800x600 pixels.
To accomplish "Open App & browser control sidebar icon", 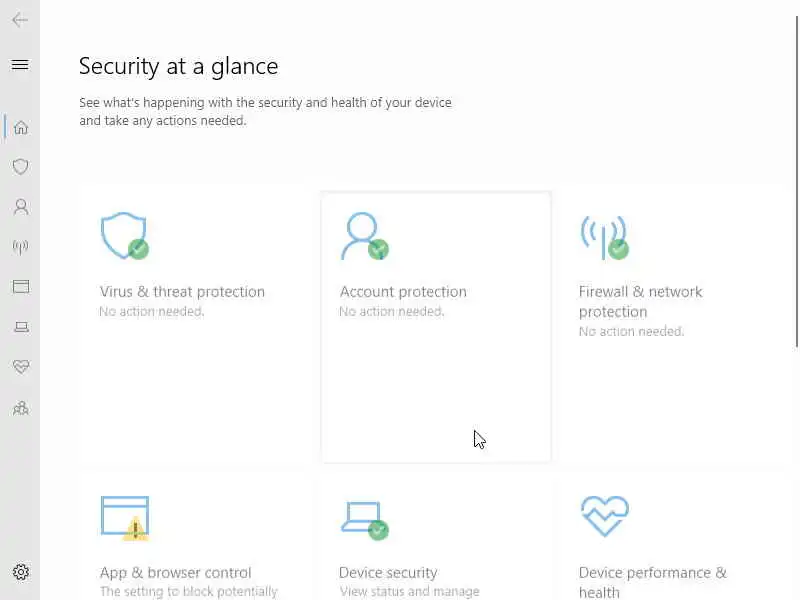I will tap(20, 287).
